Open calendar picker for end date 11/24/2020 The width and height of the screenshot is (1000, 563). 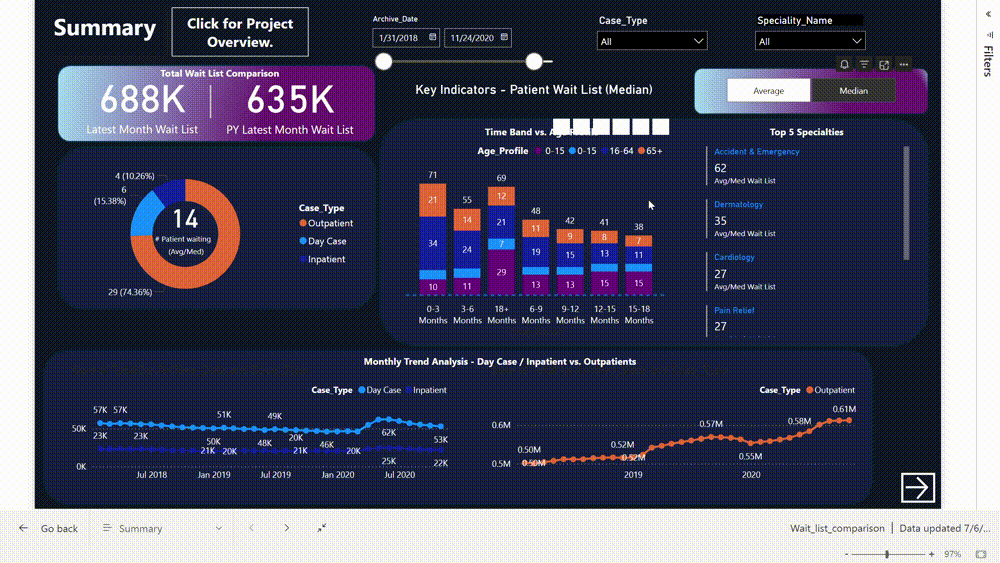[504, 38]
